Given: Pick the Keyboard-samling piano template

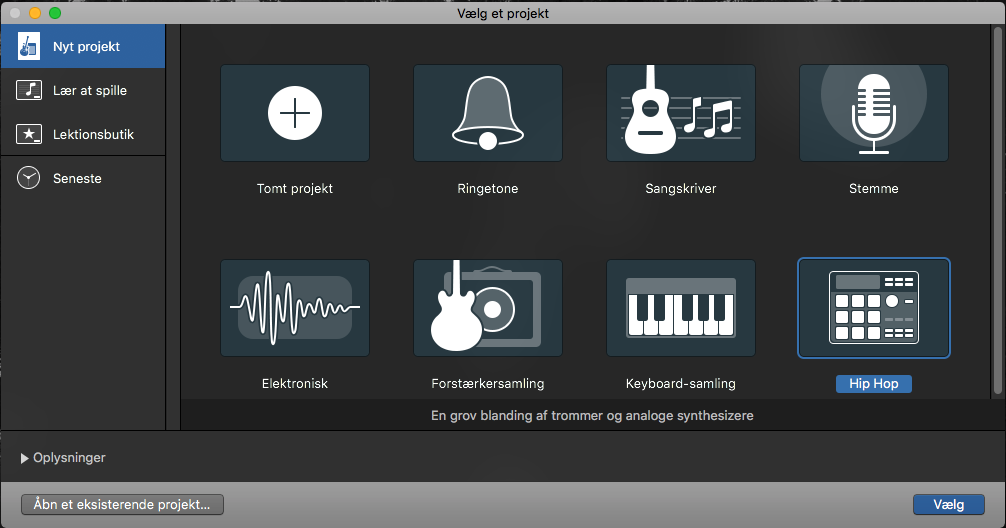Looking at the screenshot, I should pyautogui.click(x=681, y=308).
